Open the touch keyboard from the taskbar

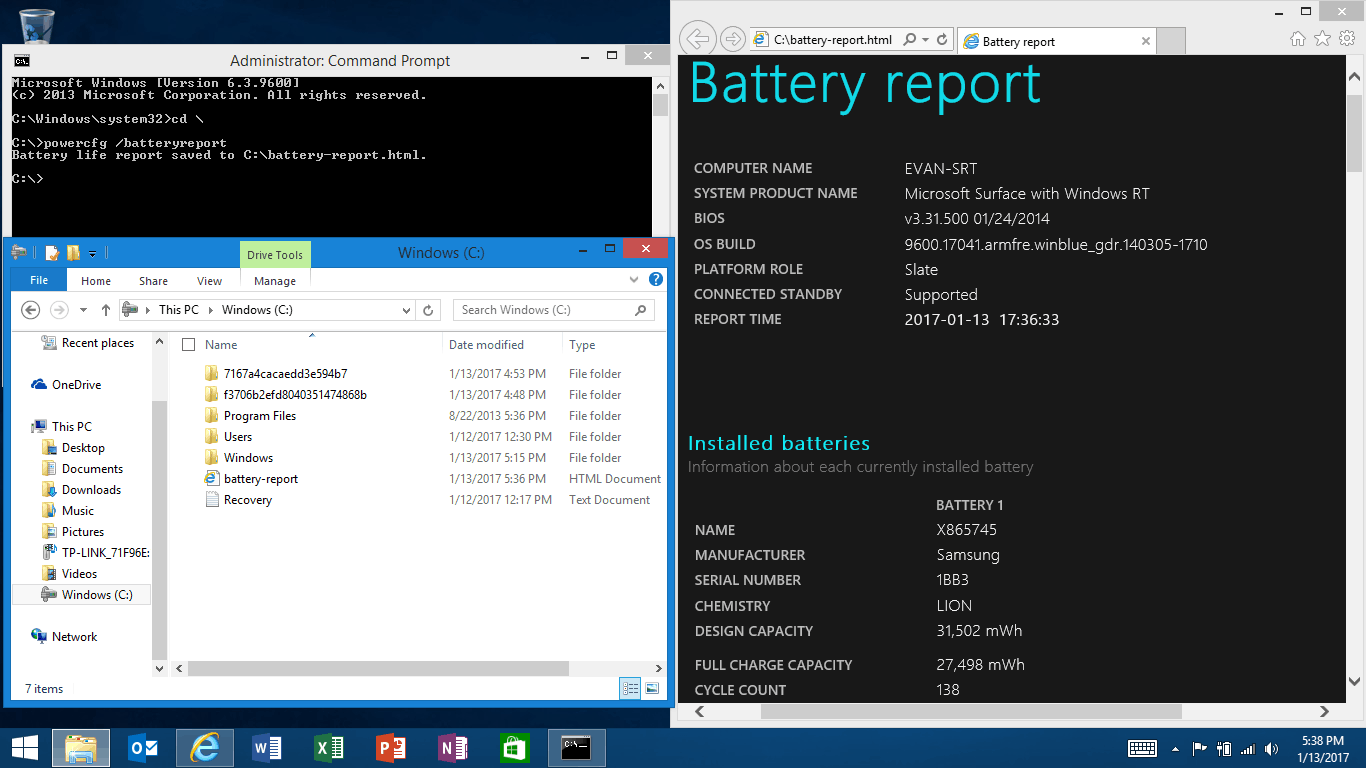click(1143, 748)
